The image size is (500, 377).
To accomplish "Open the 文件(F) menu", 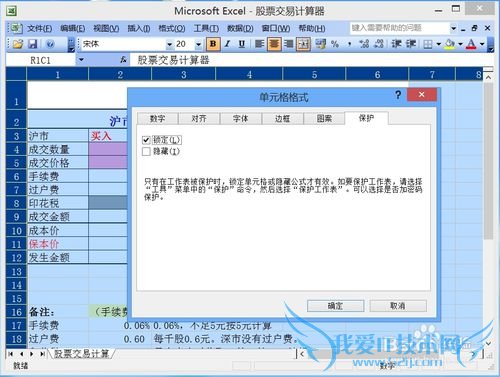I will [x=39, y=29].
